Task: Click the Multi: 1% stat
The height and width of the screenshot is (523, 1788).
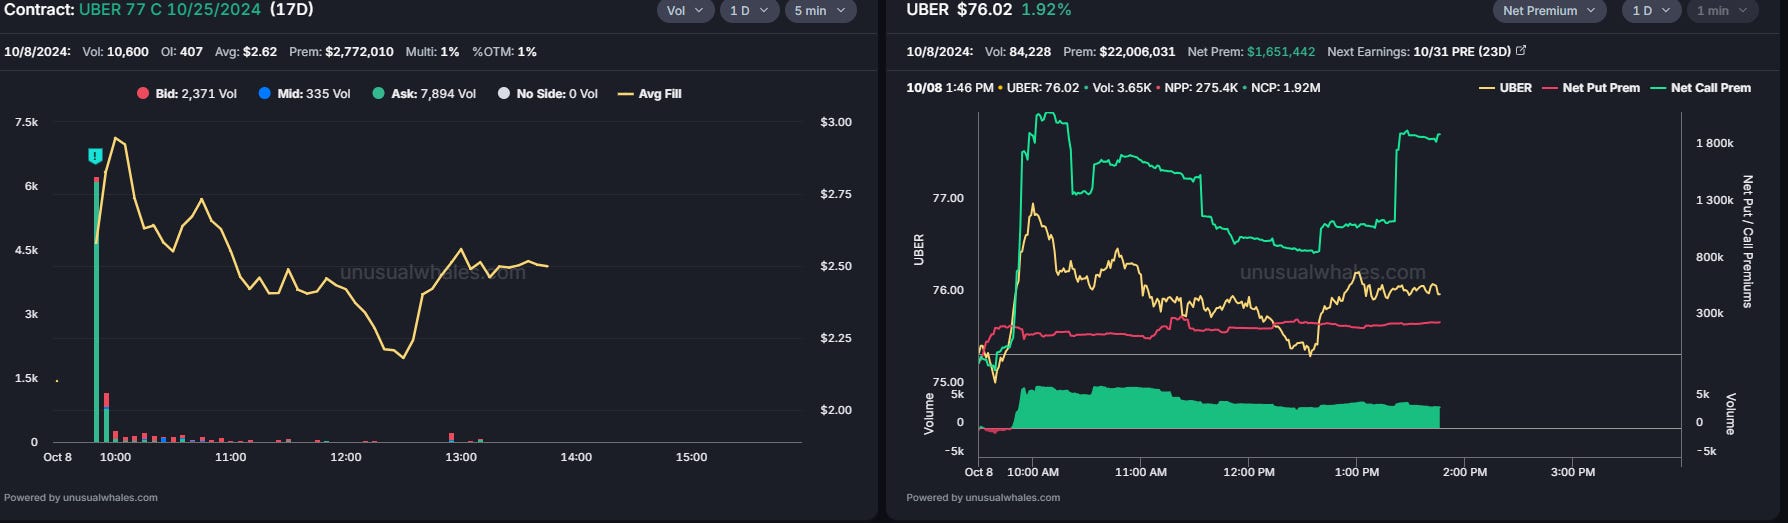Action: [x=434, y=51]
